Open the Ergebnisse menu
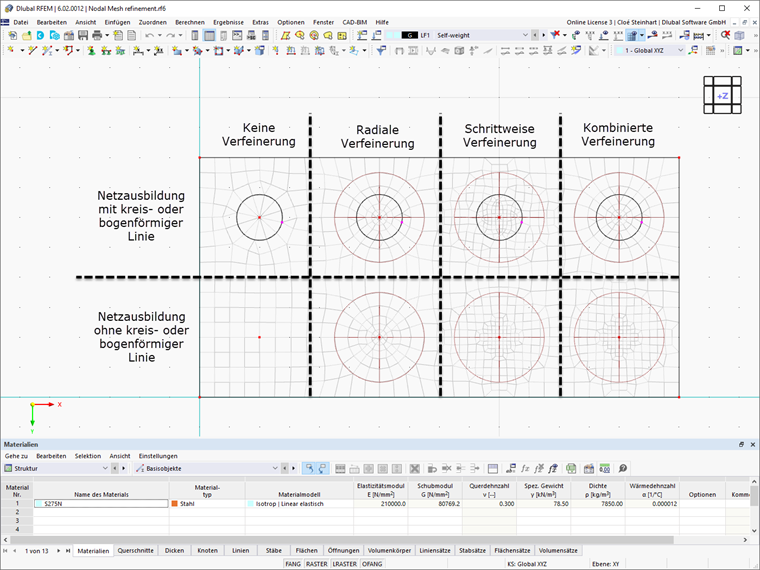This screenshot has height=570, width=760. pyautogui.click(x=228, y=22)
